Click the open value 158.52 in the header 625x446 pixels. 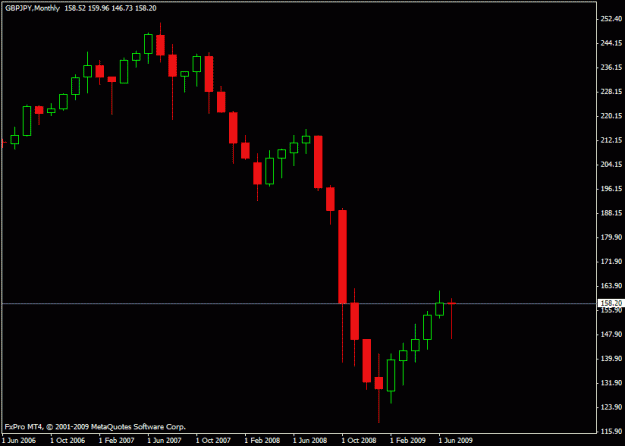[x=75, y=8]
